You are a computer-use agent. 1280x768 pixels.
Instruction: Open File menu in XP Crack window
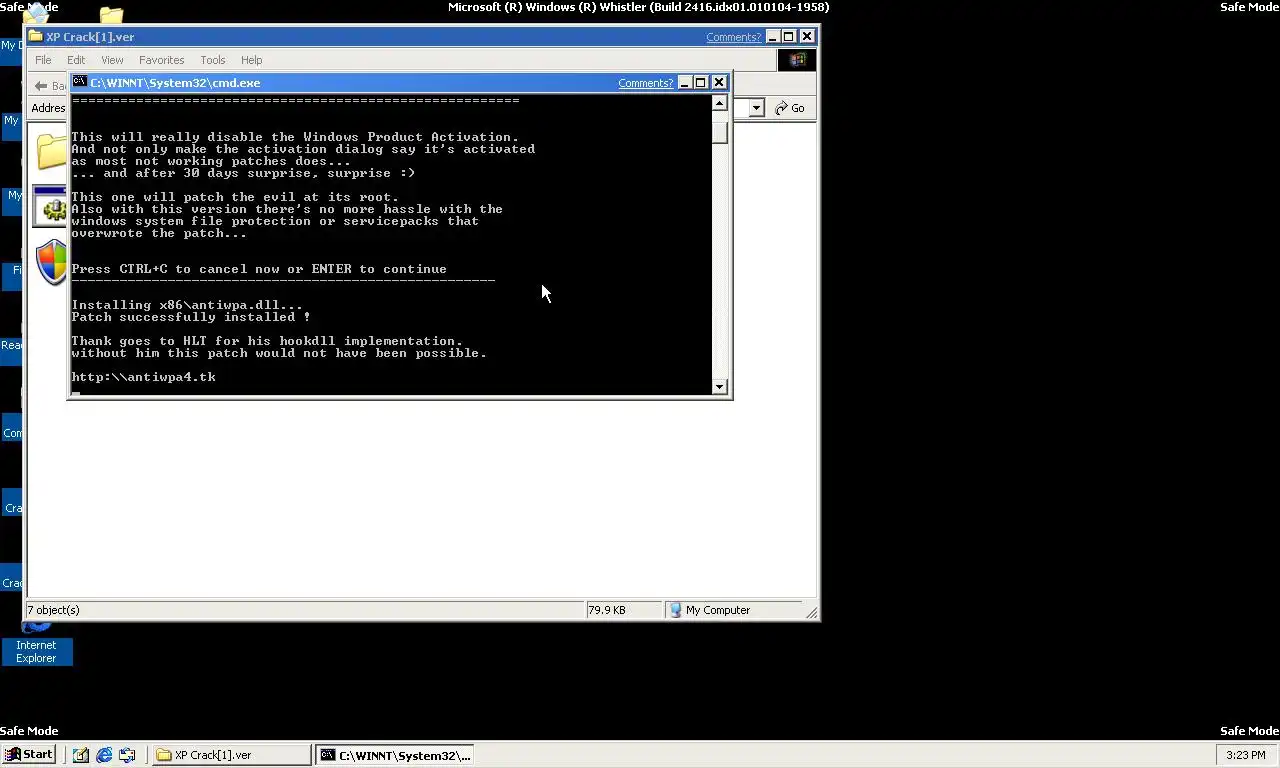point(43,60)
